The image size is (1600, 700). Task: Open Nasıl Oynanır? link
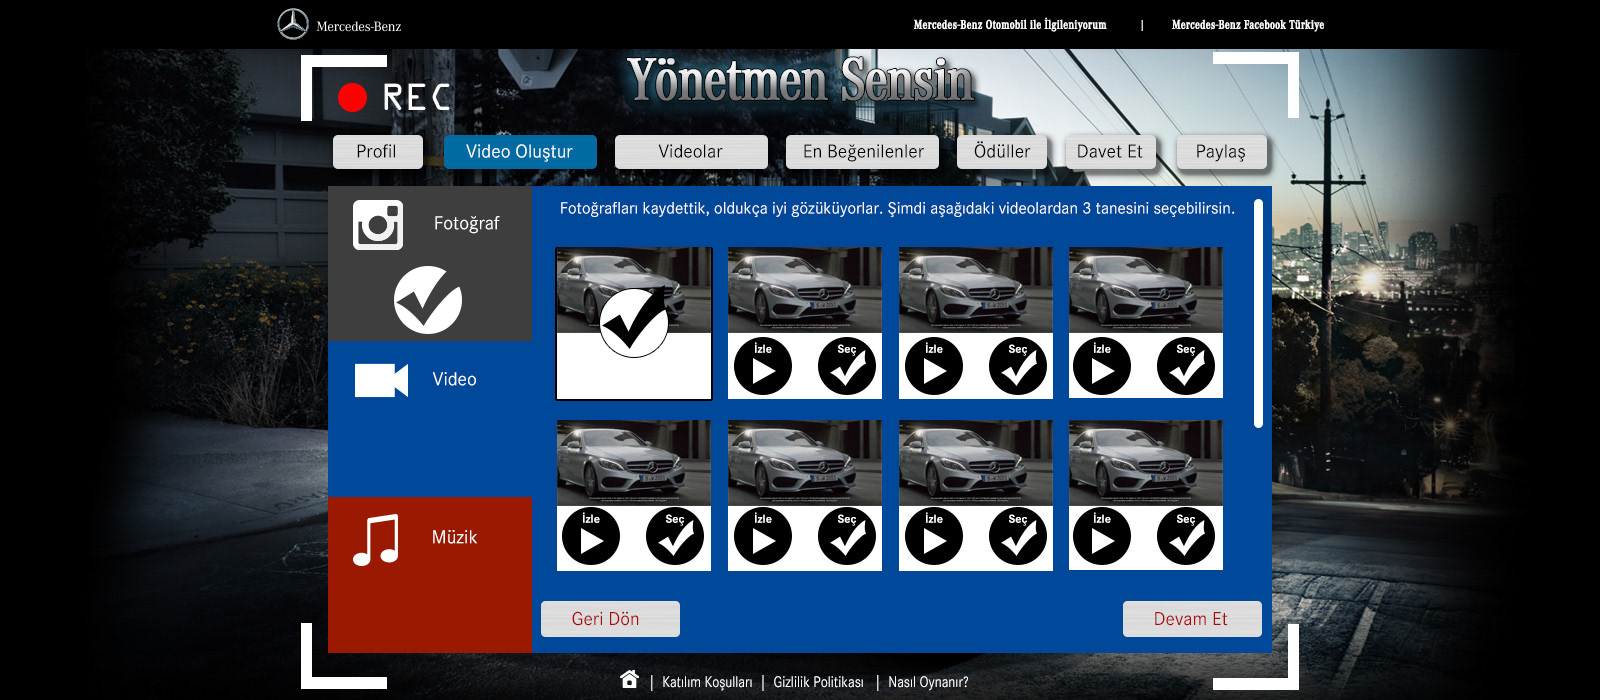(928, 682)
